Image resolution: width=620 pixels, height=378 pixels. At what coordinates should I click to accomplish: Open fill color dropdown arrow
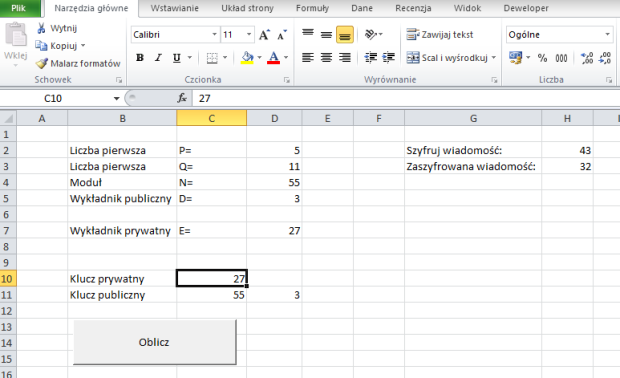coord(259,58)
